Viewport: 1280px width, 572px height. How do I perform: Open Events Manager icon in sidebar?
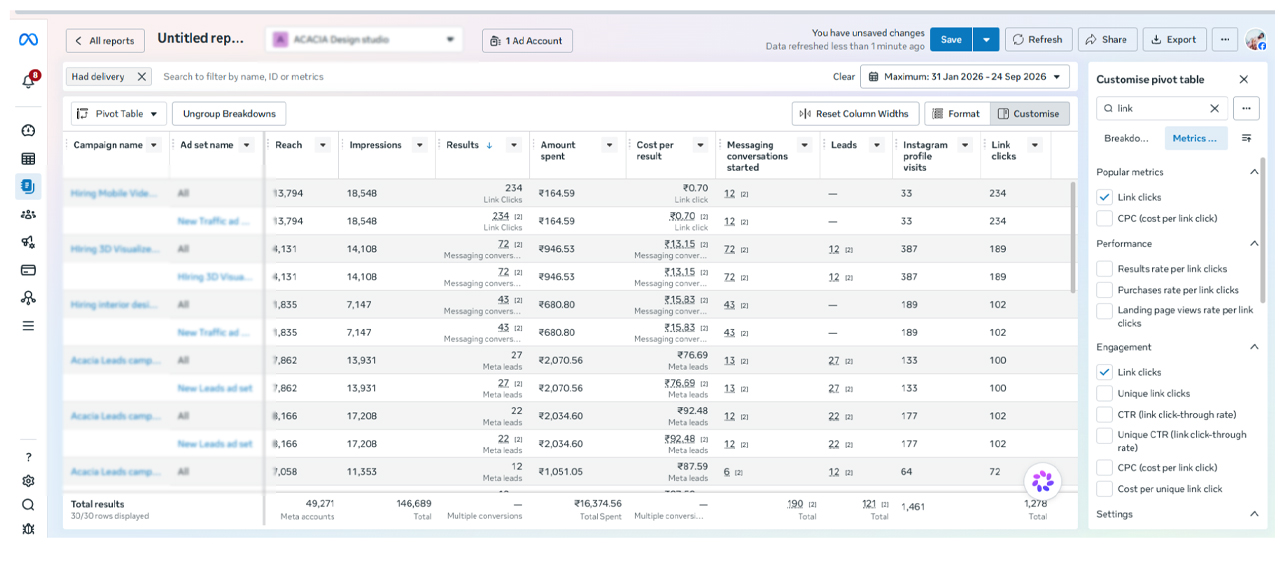pyautogui.click(x=28, y=298)
